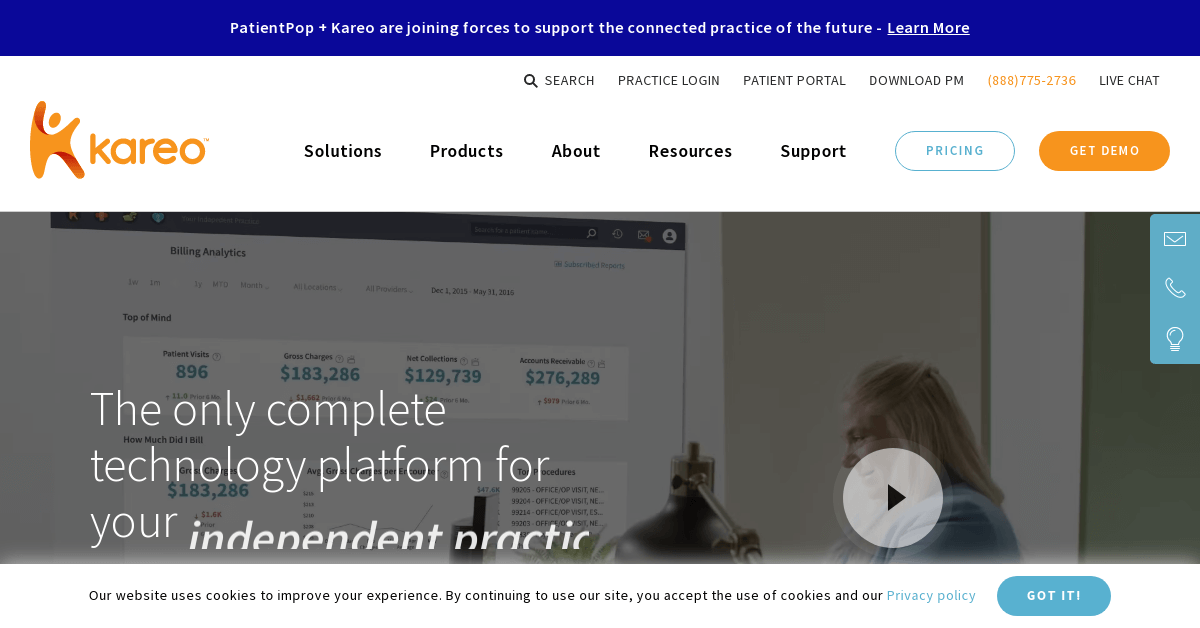Click the Kareo logo
Viewport: 1200px width, 628px height.
tap(119, 140)
